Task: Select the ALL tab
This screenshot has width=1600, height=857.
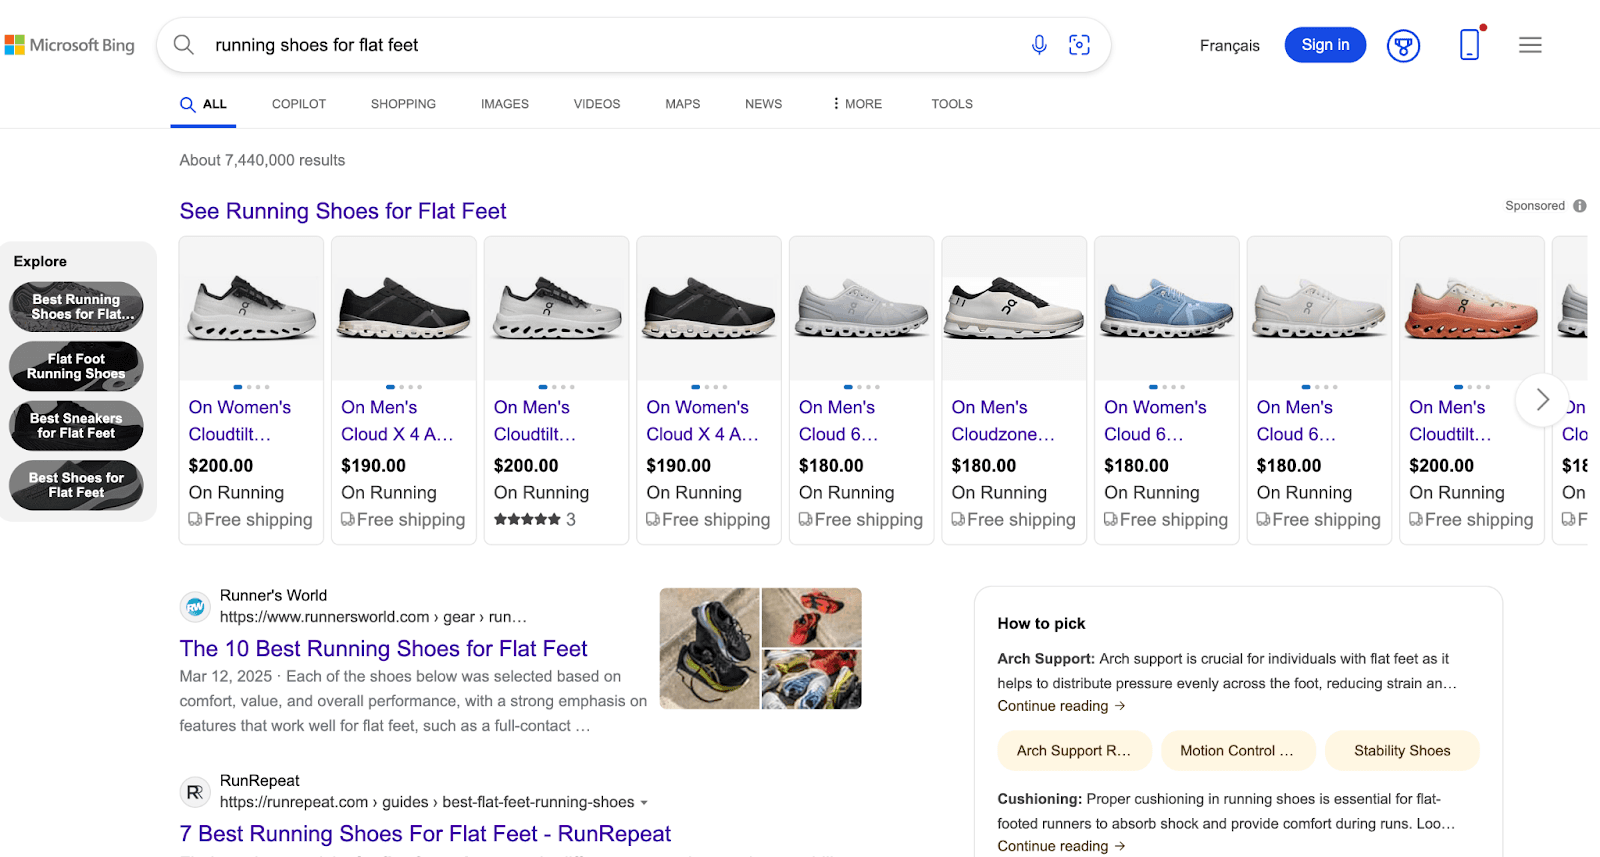Action: 203,104
